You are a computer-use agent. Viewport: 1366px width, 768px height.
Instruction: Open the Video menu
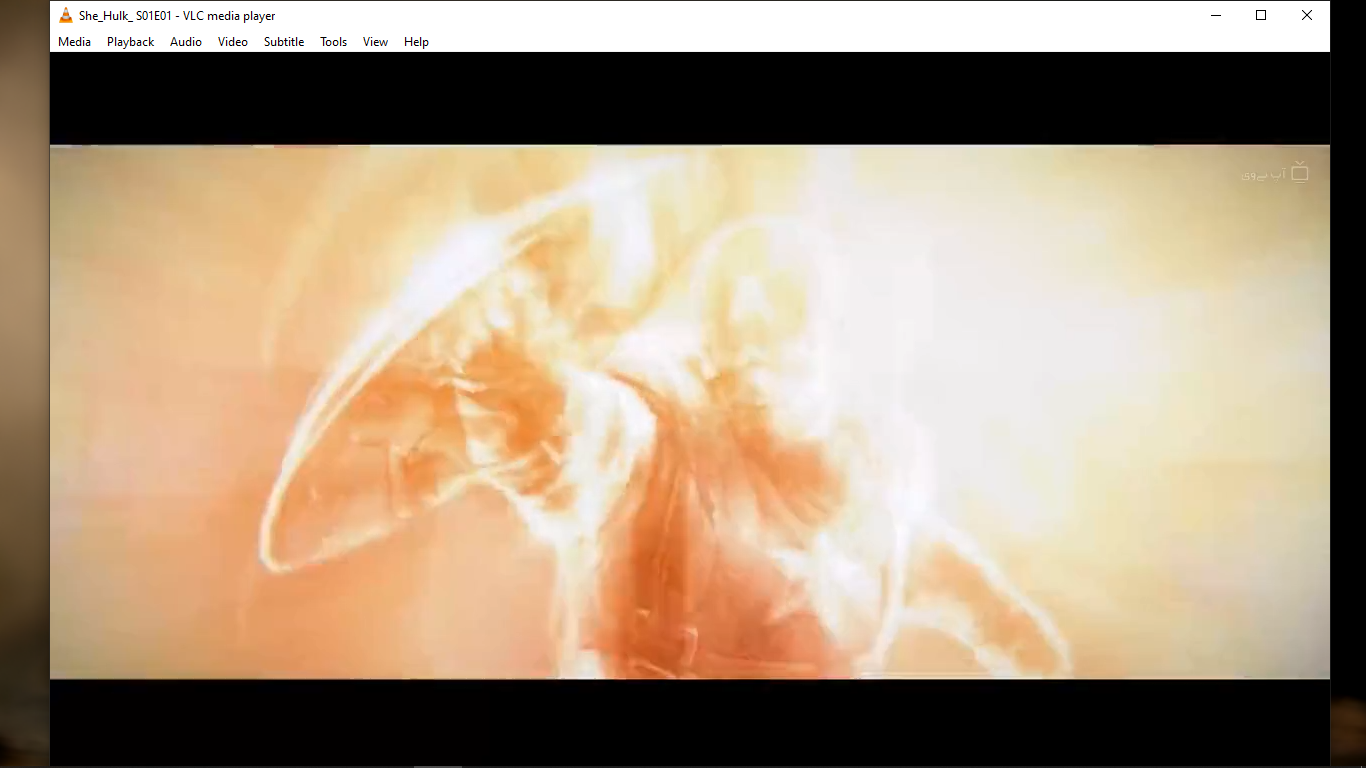[x=233, y=42]
